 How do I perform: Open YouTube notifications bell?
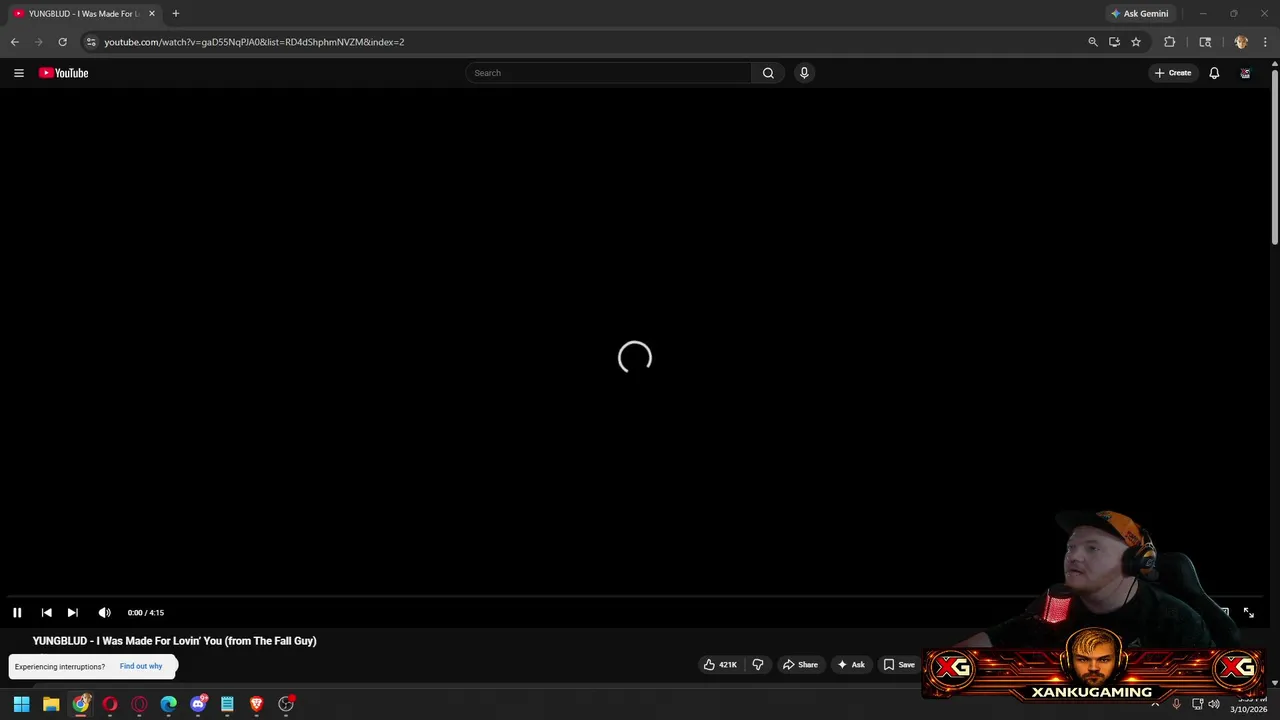1214,73
